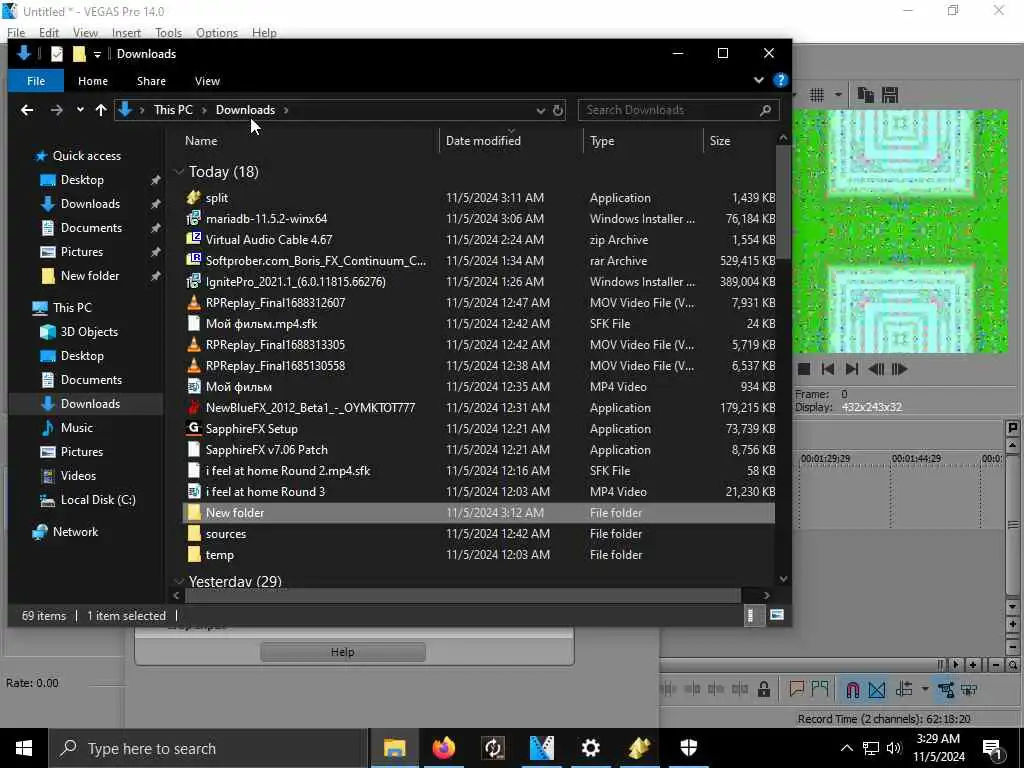Expand chevron after Downloads in breadcrumb
1024x768 pixels.
click(x=286, y=110)
